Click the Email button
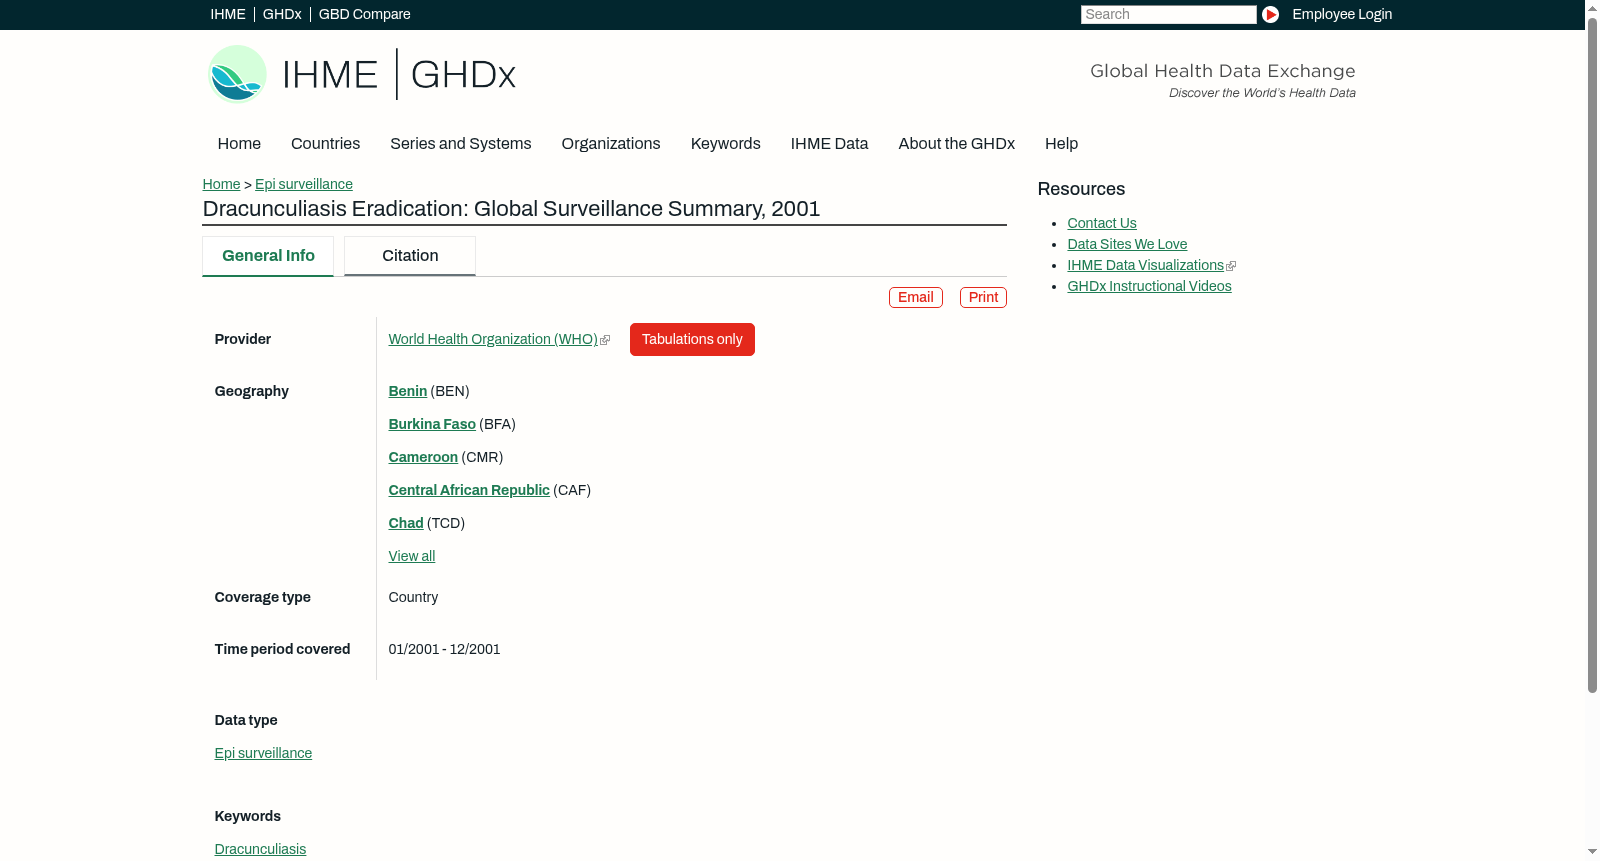The height and width of the screenshot is (861, 1600). click(x=916, y=297)
